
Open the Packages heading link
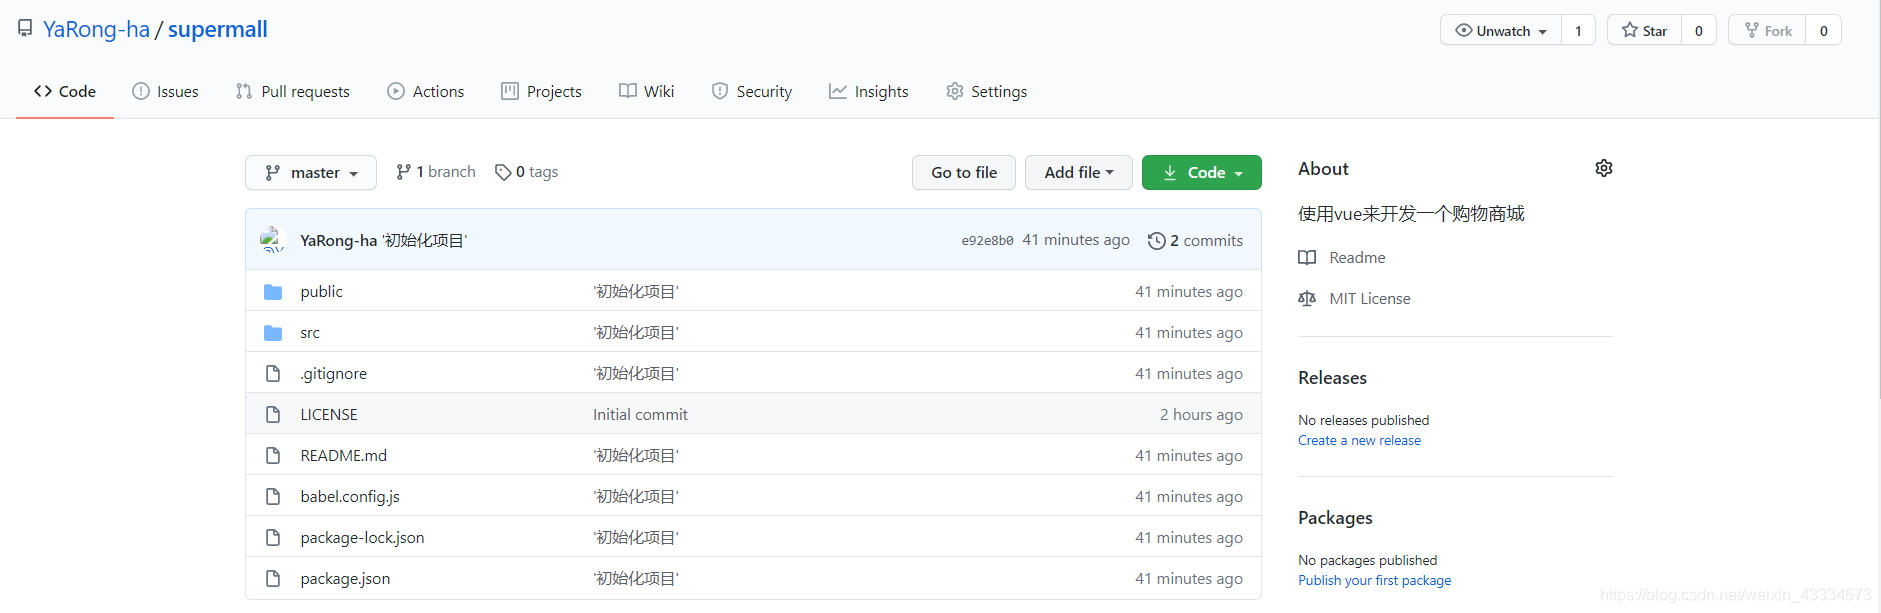tap(1335, 517)
